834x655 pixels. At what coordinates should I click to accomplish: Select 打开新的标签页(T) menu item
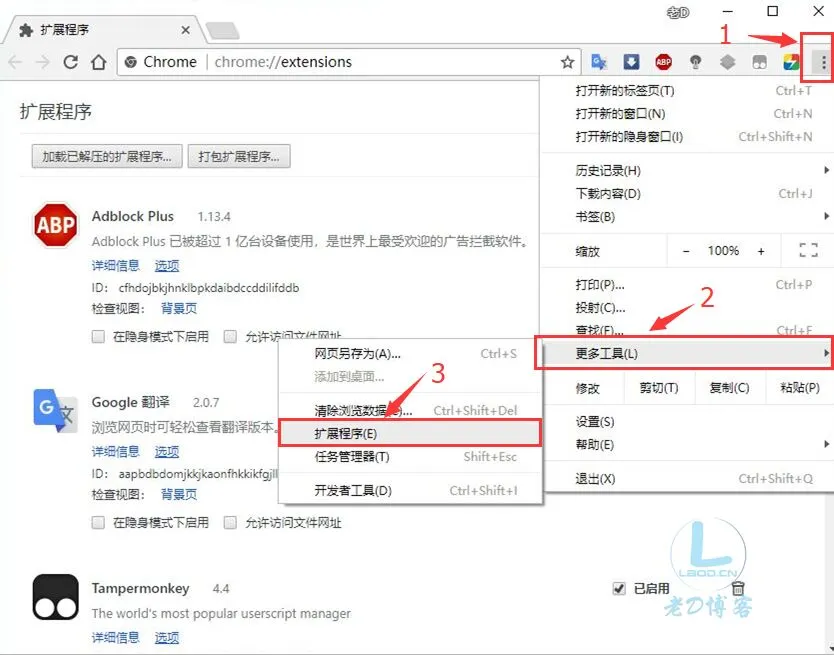(687, 90)
